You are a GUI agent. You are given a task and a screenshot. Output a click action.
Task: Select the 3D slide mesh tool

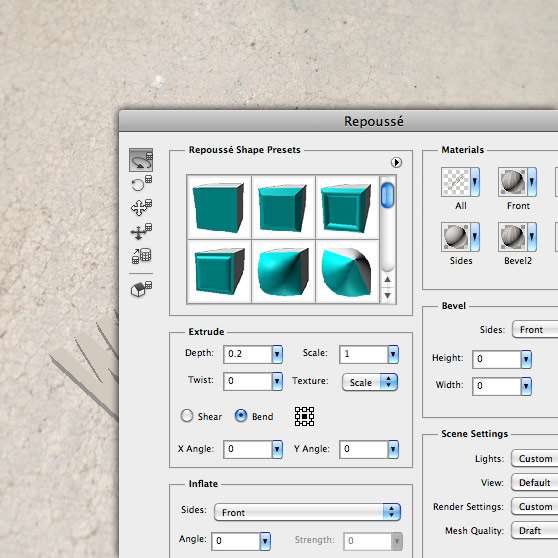click(141, 231)
